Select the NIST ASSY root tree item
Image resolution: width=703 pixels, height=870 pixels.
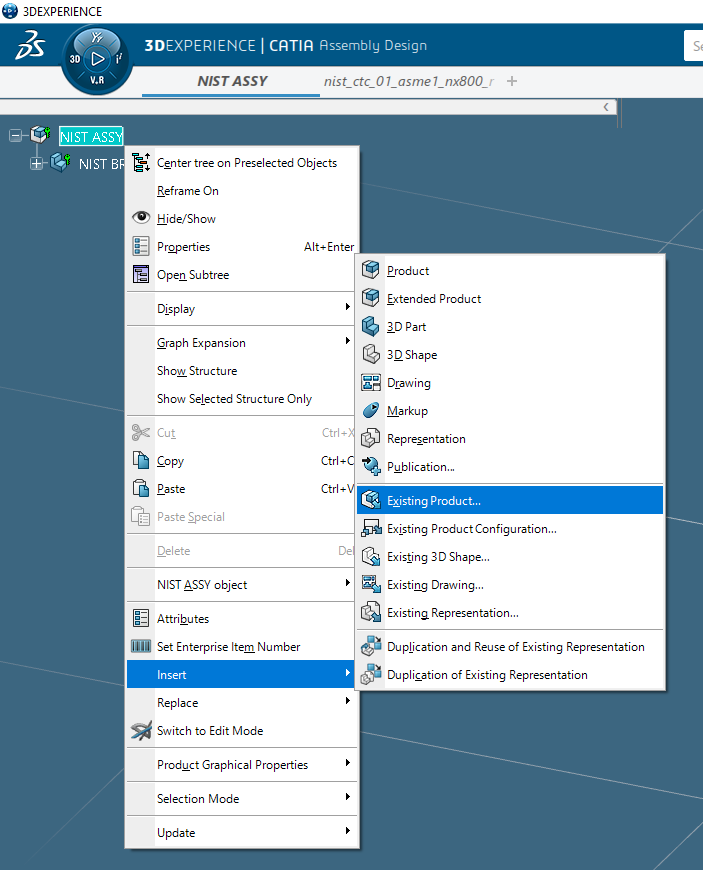click(91, 136)
